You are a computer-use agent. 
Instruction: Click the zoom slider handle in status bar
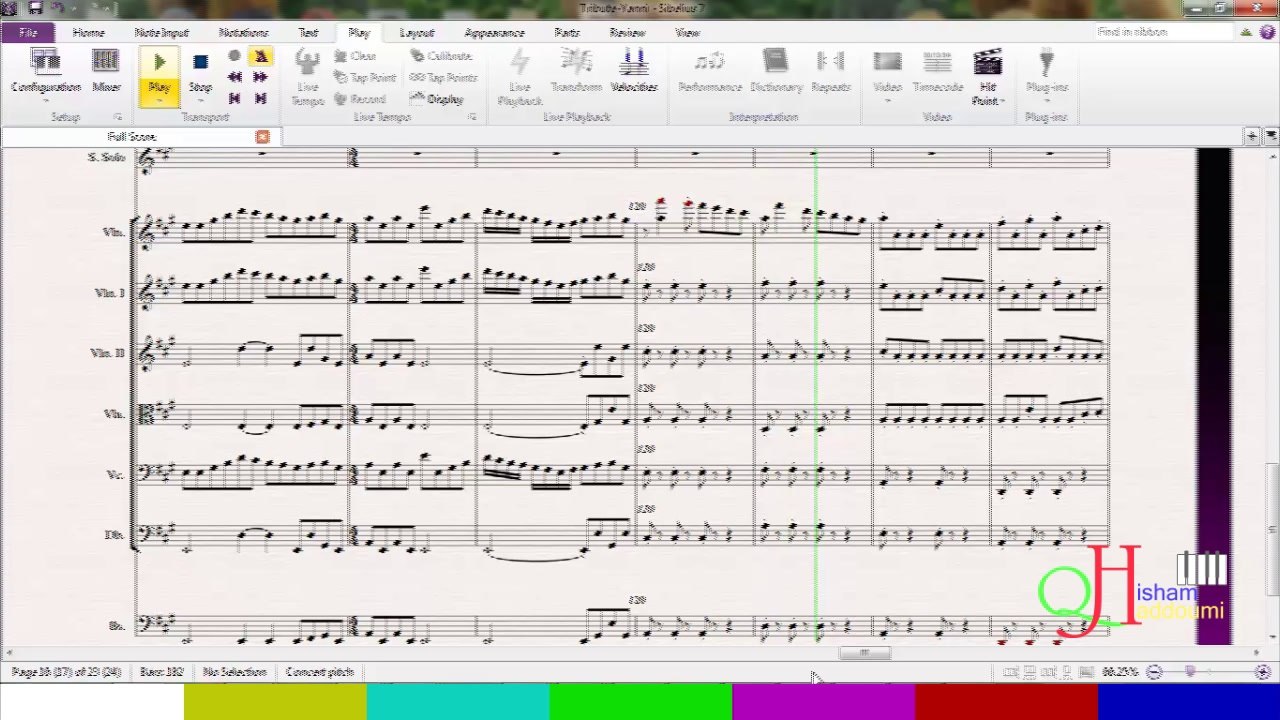pyautogui.click(x=1190, y=672)
